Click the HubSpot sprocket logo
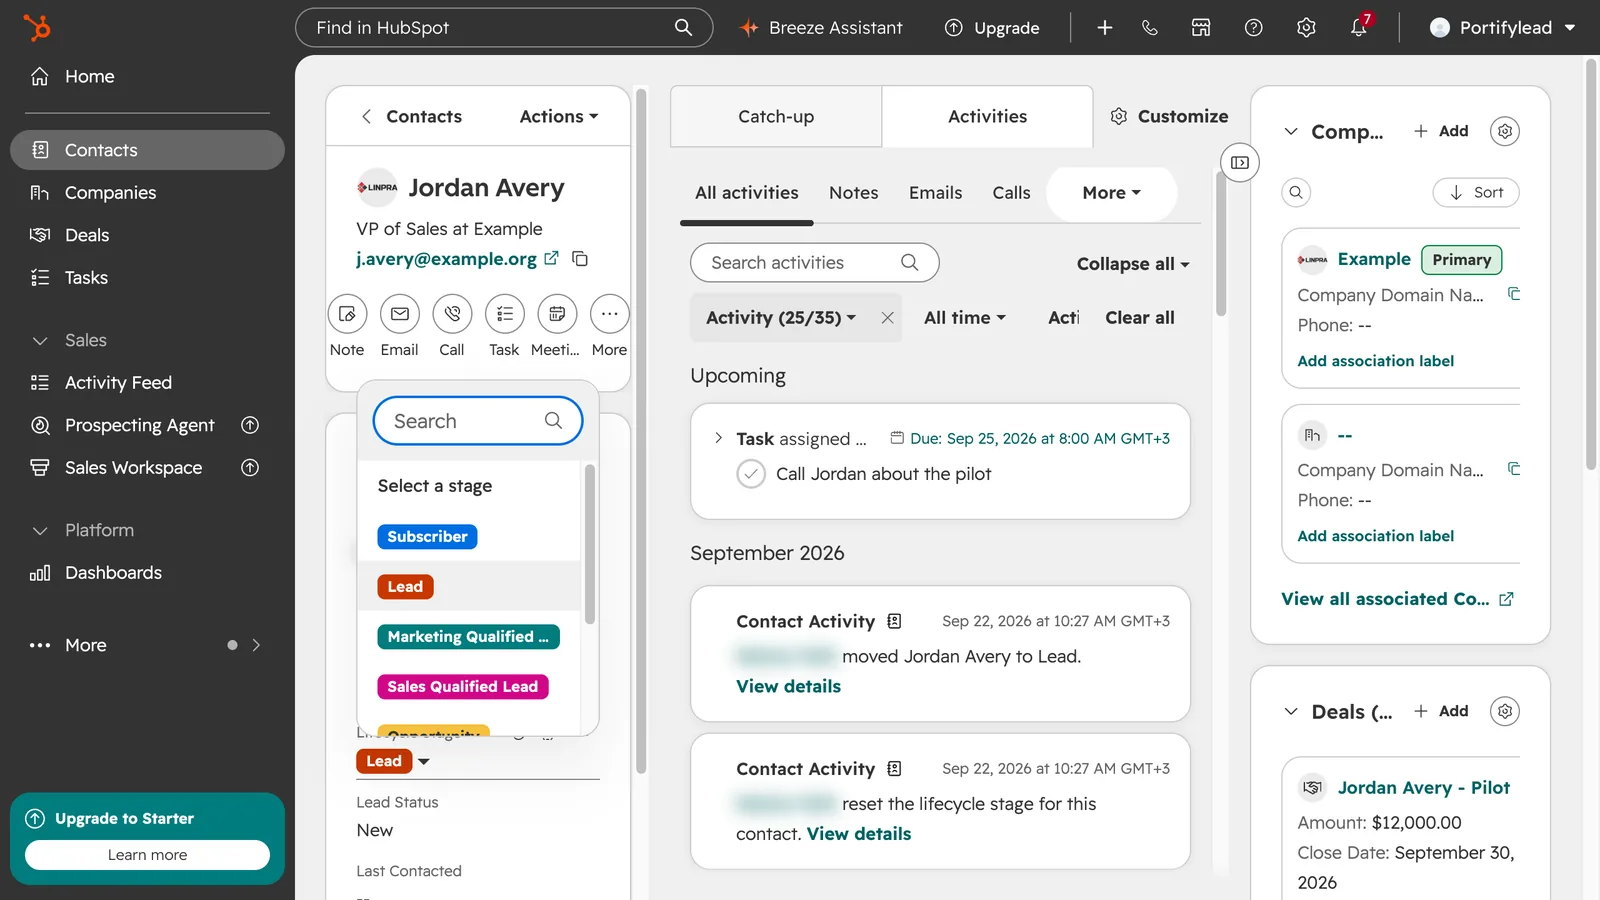This screenshot has height=900, width=1600. point(37,27)
